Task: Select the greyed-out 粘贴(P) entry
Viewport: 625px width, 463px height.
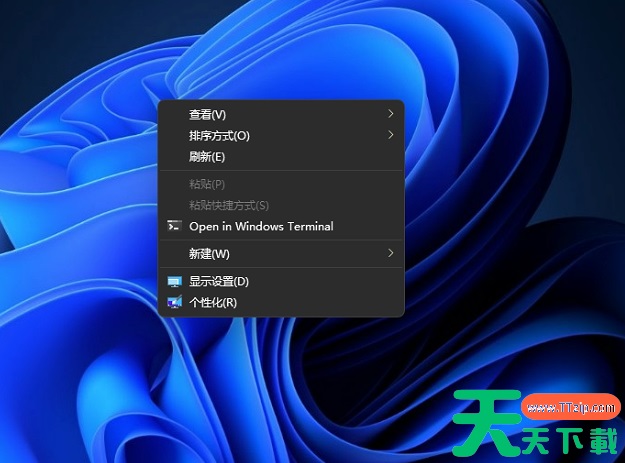Action: pyautogui.click(x=282, y=184)
